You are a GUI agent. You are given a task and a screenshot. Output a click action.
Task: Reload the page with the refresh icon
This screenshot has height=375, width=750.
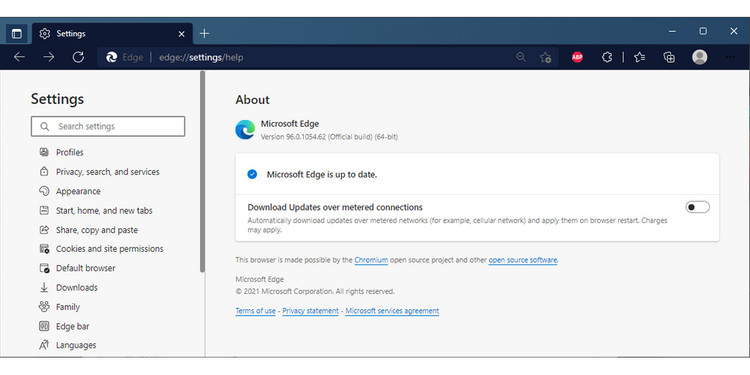78,57
